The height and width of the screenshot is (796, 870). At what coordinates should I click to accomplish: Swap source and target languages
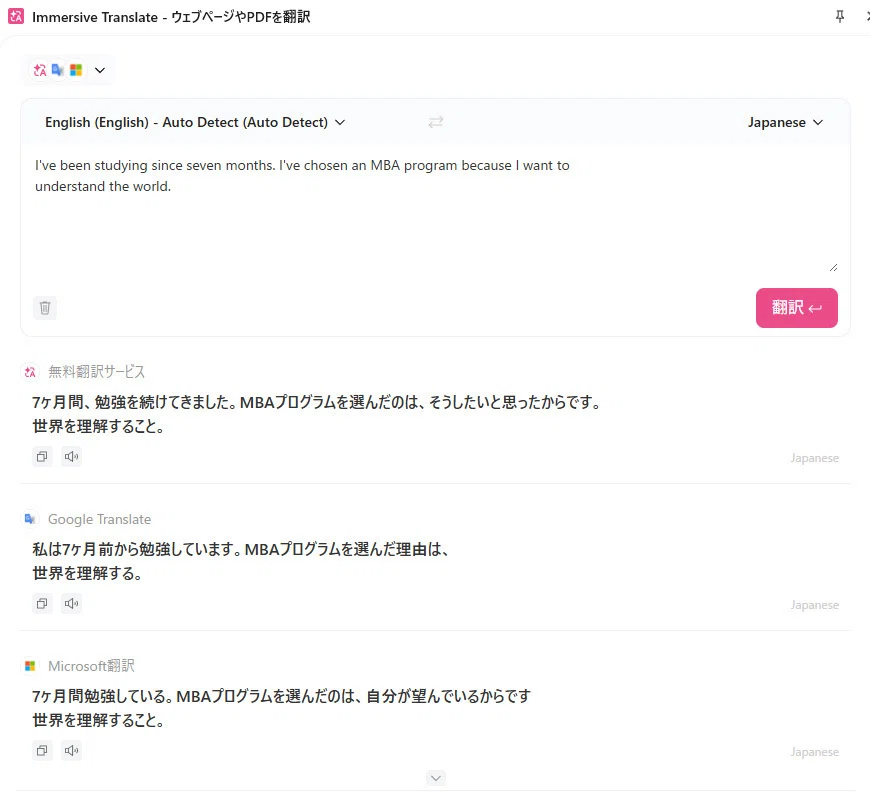436,122
